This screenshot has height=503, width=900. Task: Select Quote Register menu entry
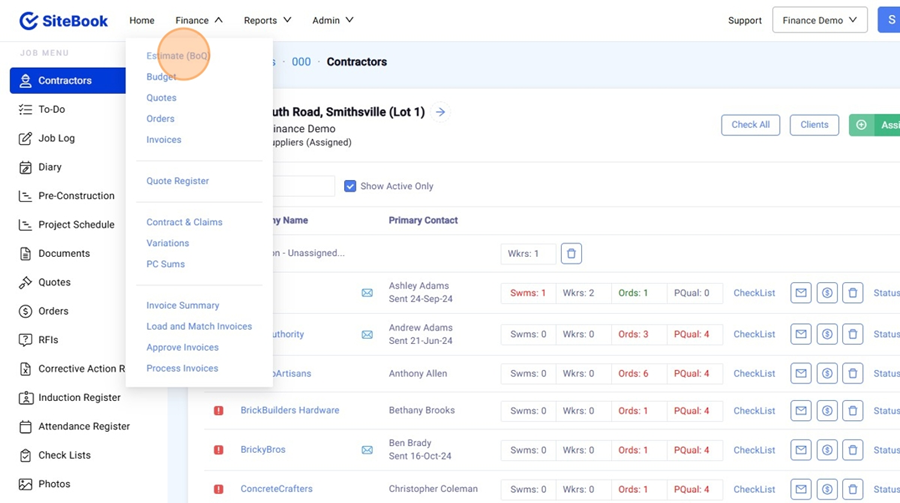177,181
